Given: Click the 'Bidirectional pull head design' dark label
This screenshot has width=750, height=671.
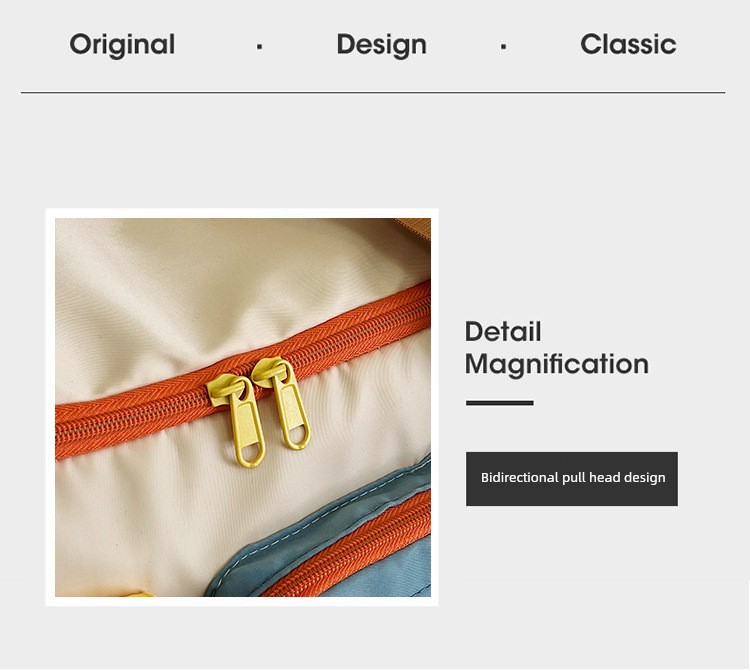Looking at the screenshot, I should click(572, 479).
